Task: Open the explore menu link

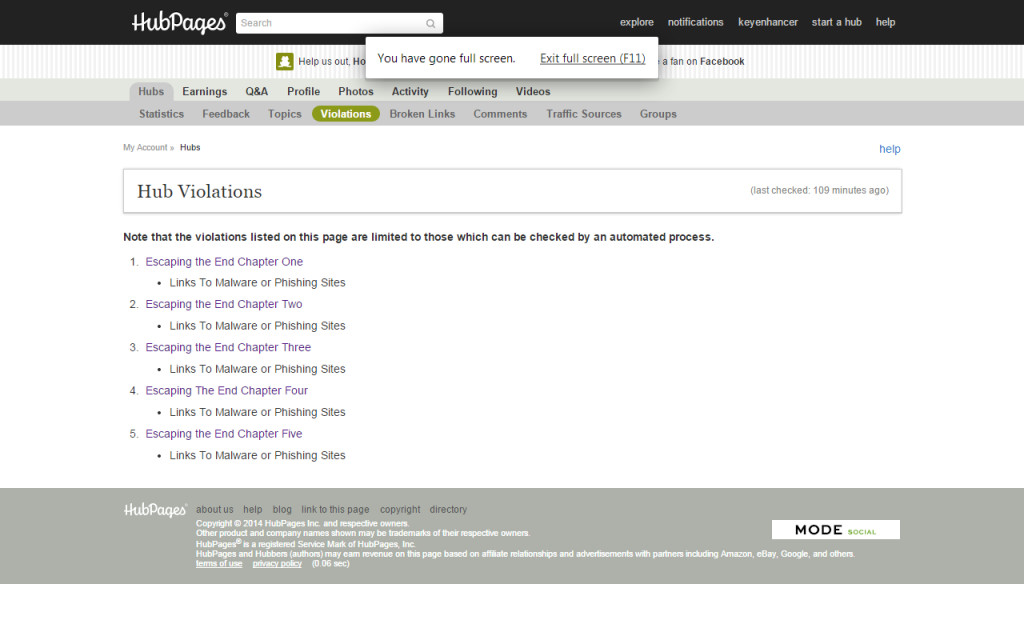Action: click(x=637, y=22)
